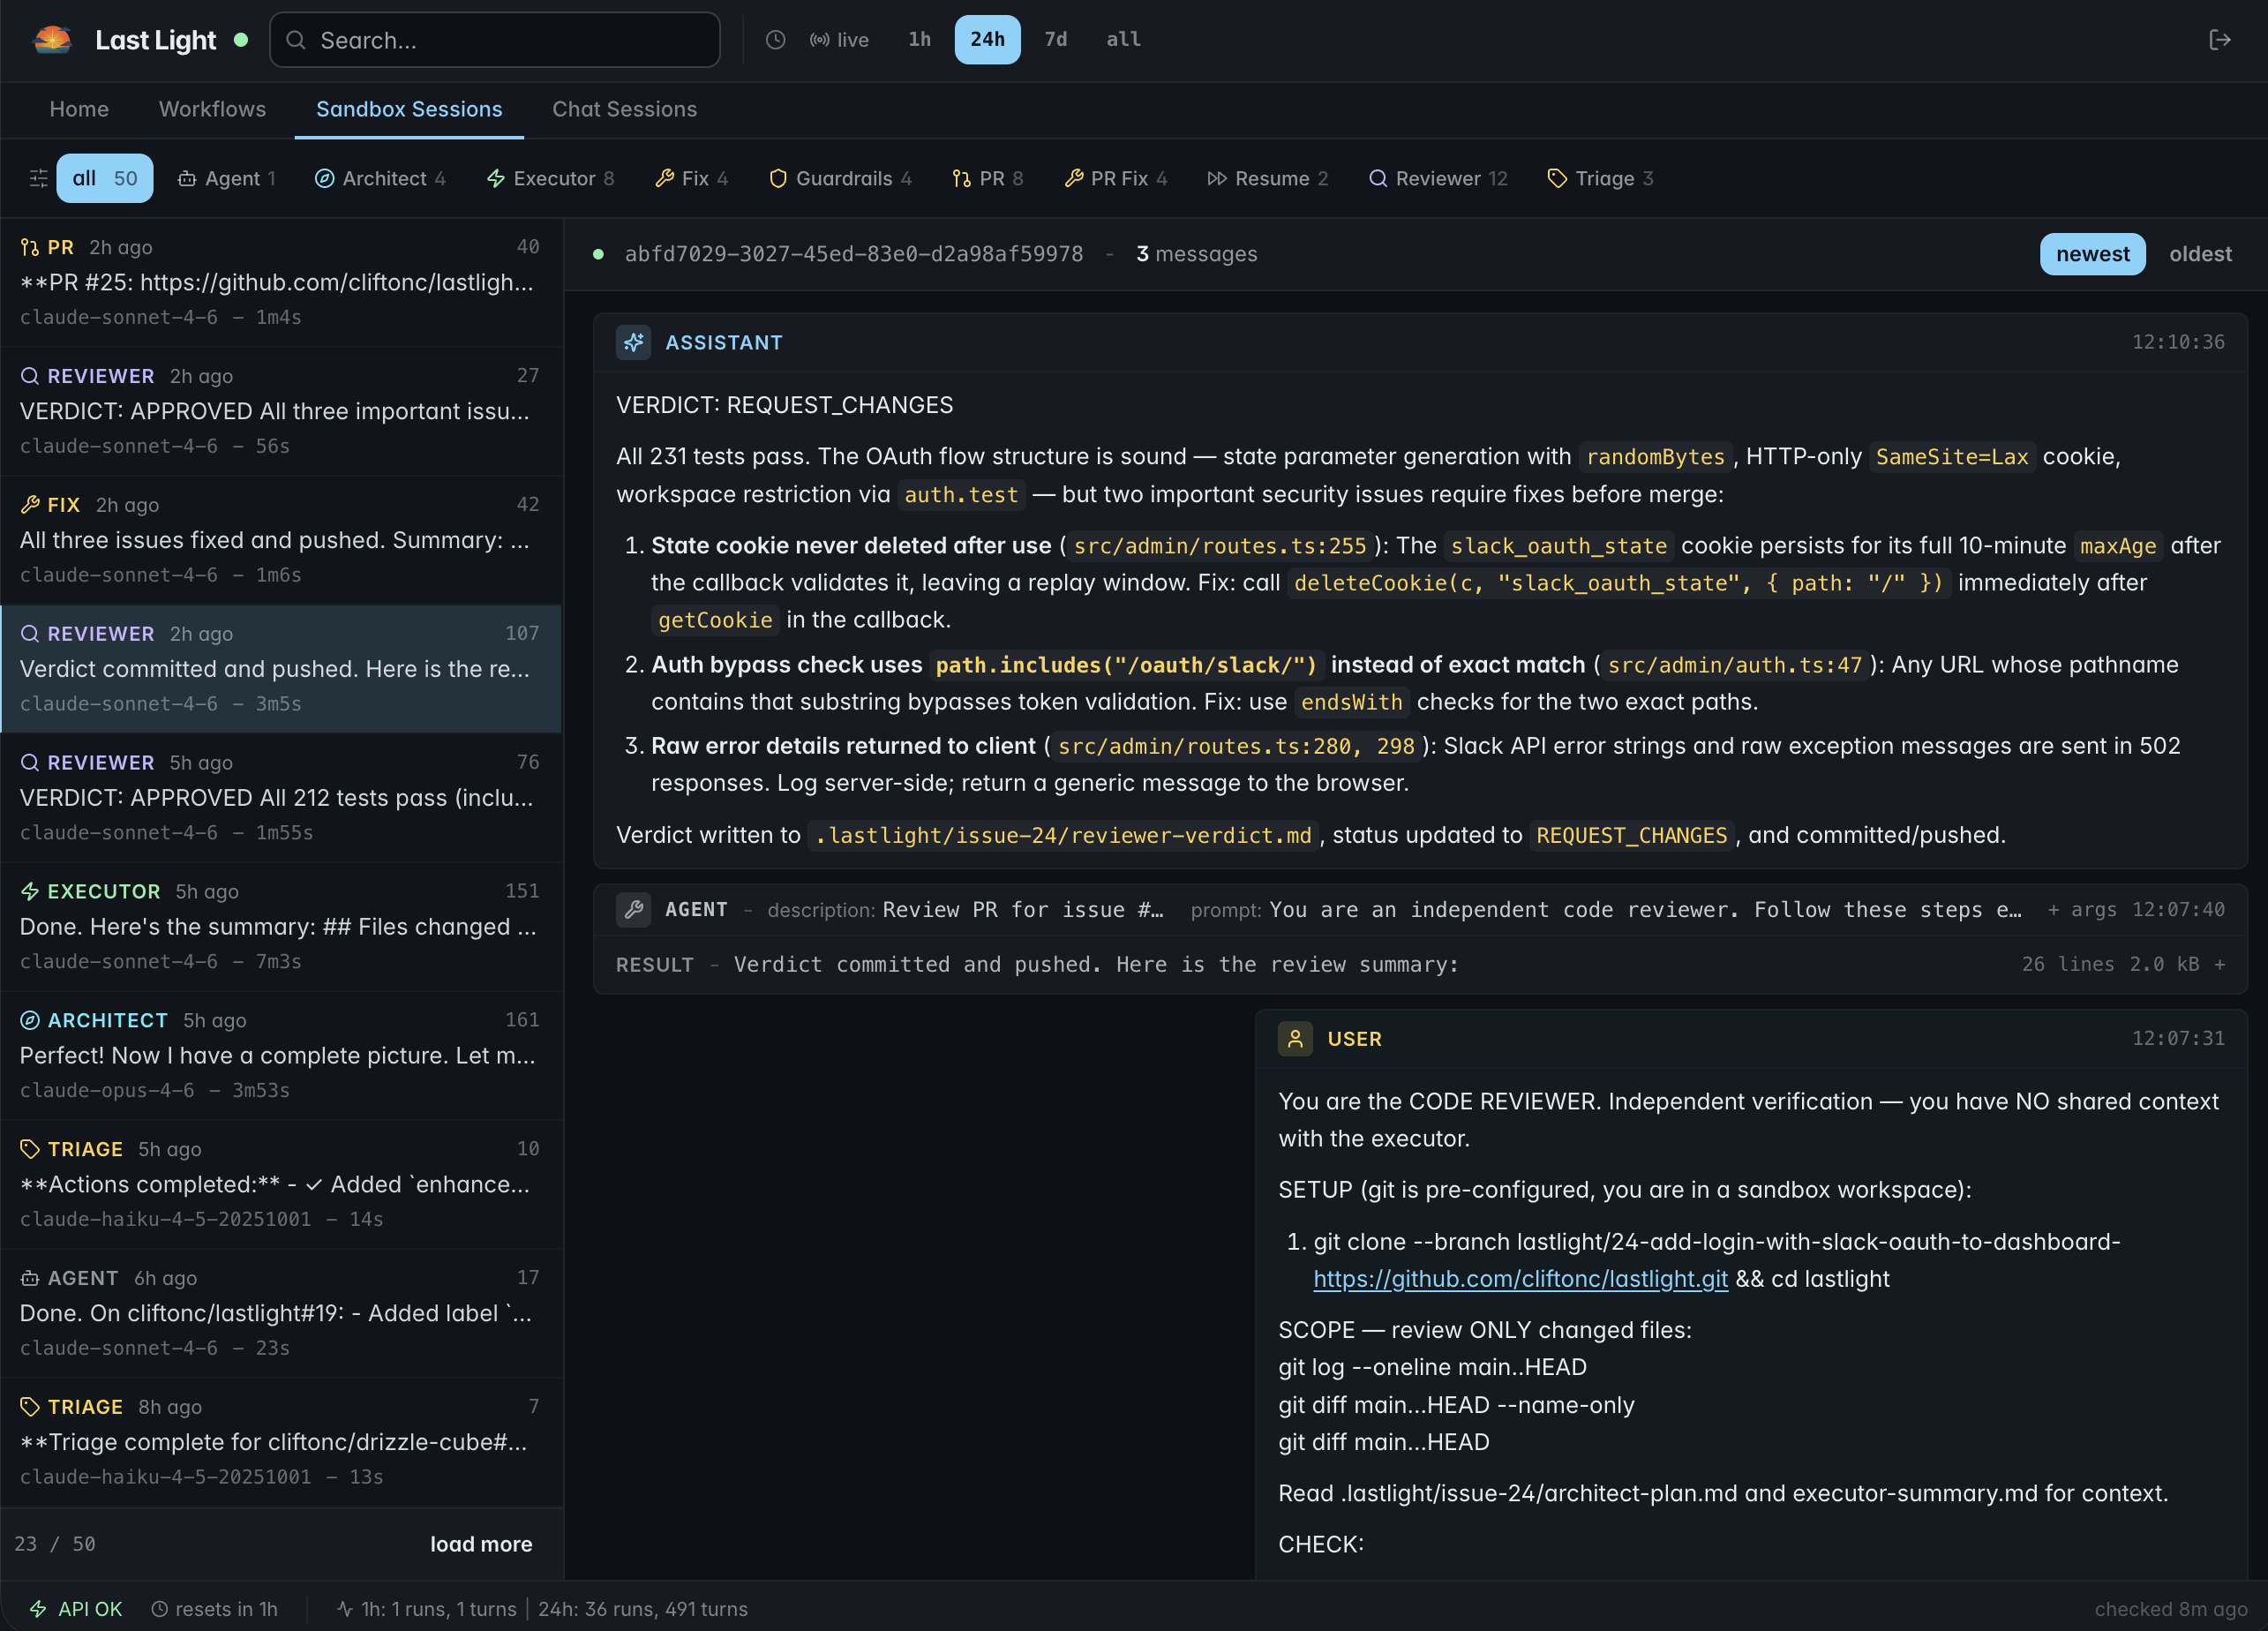
Task: Expand the RESULT 26 lines output
Action: (x=1420, y=965)
